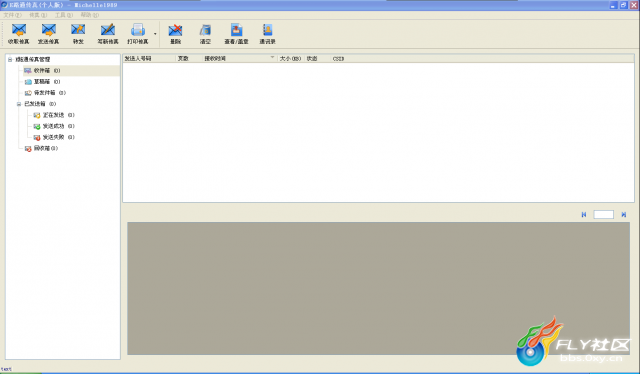
Task: Select the 待发件箱 (outbox) folder
Action: [49, 93]
